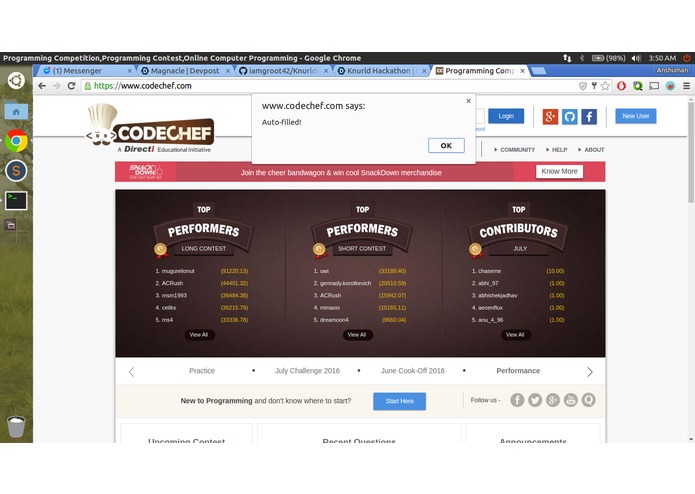Screen dimensions: 695x494
Task: Dismiss the alert with OK
Action: (446, 145)
